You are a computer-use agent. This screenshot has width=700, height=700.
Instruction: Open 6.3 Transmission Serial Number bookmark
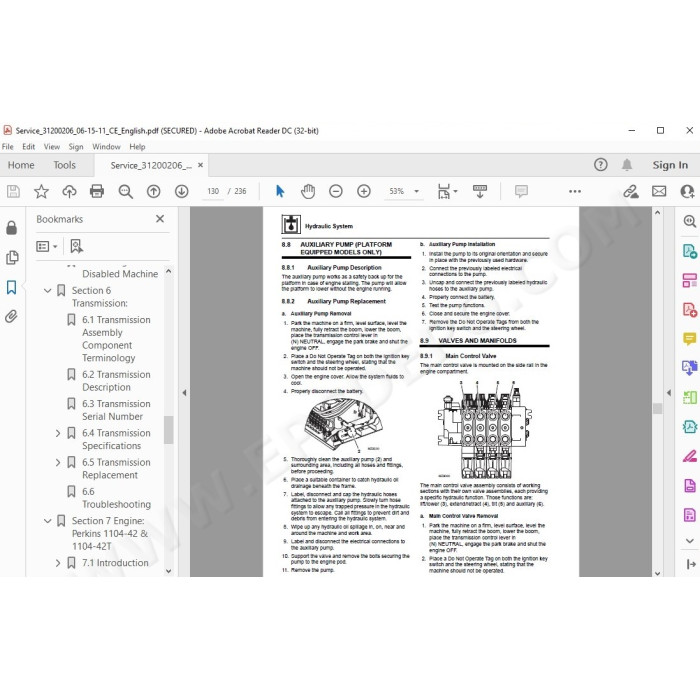116,410
